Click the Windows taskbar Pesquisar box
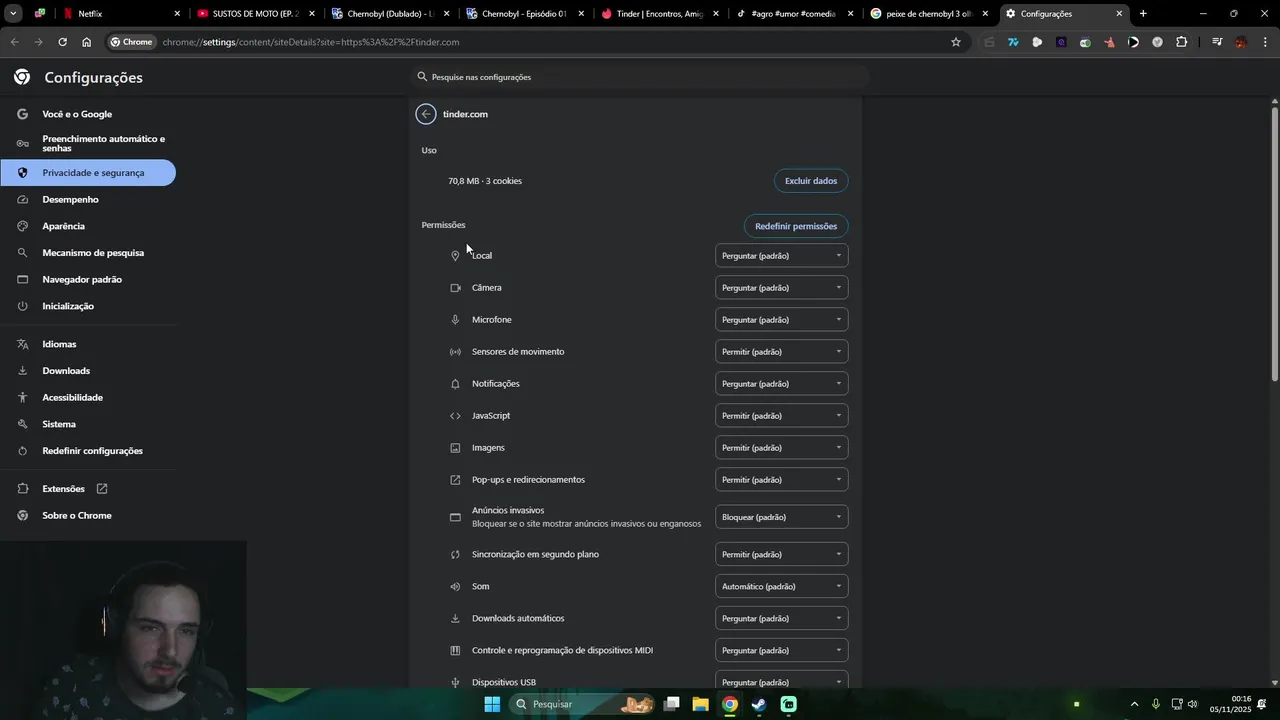The image size is (1280, 720). [582, 704]
